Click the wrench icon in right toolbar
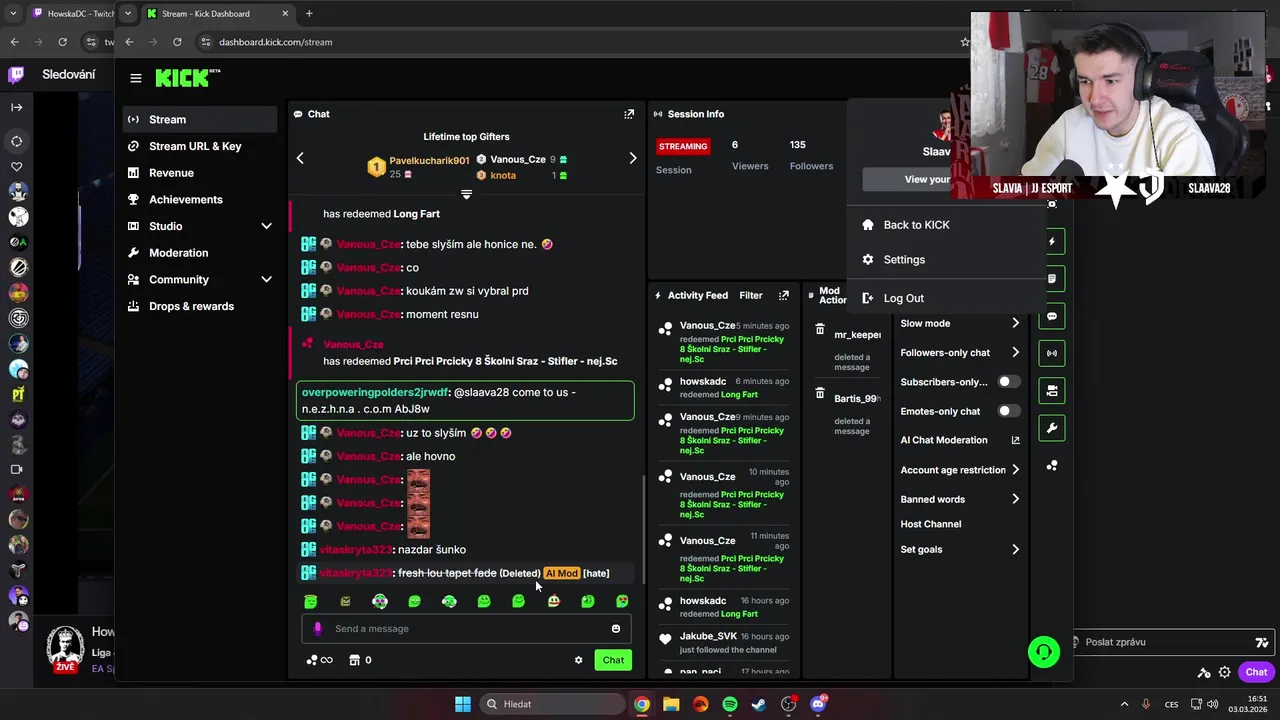This screenshot has width=1280, height=720. pos(1052,428)
